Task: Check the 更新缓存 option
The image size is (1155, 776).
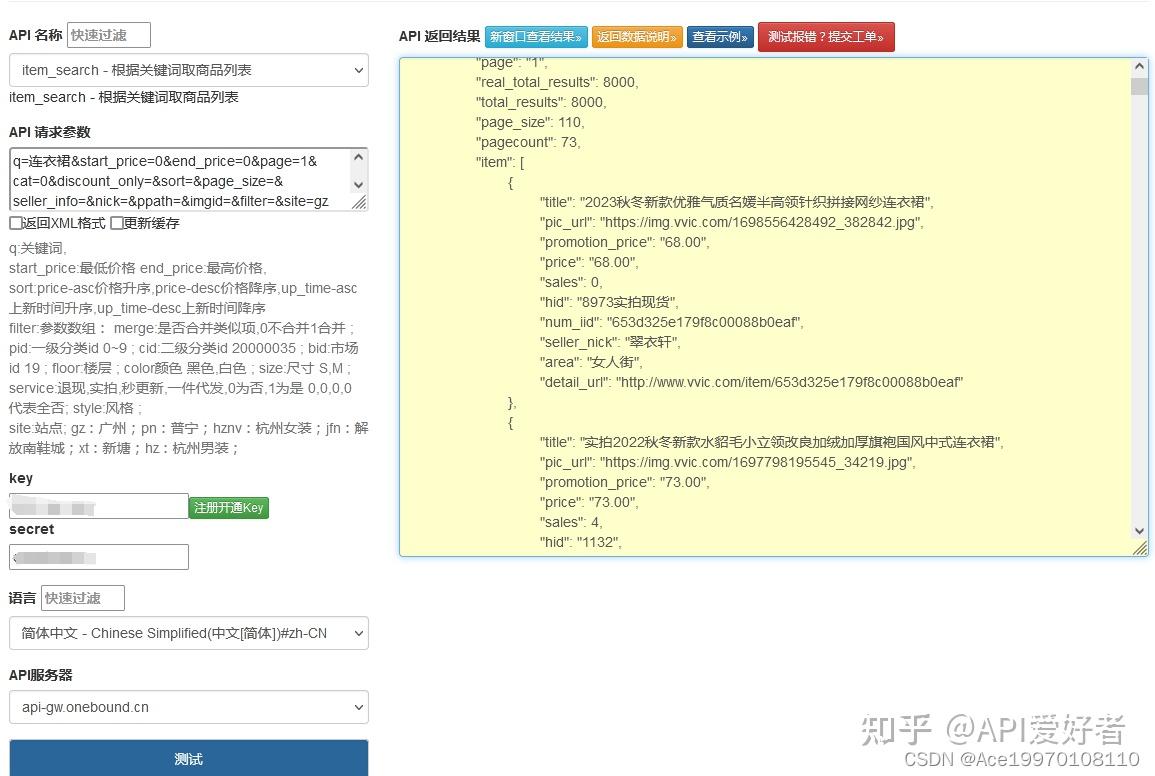Action: [115, 223]
